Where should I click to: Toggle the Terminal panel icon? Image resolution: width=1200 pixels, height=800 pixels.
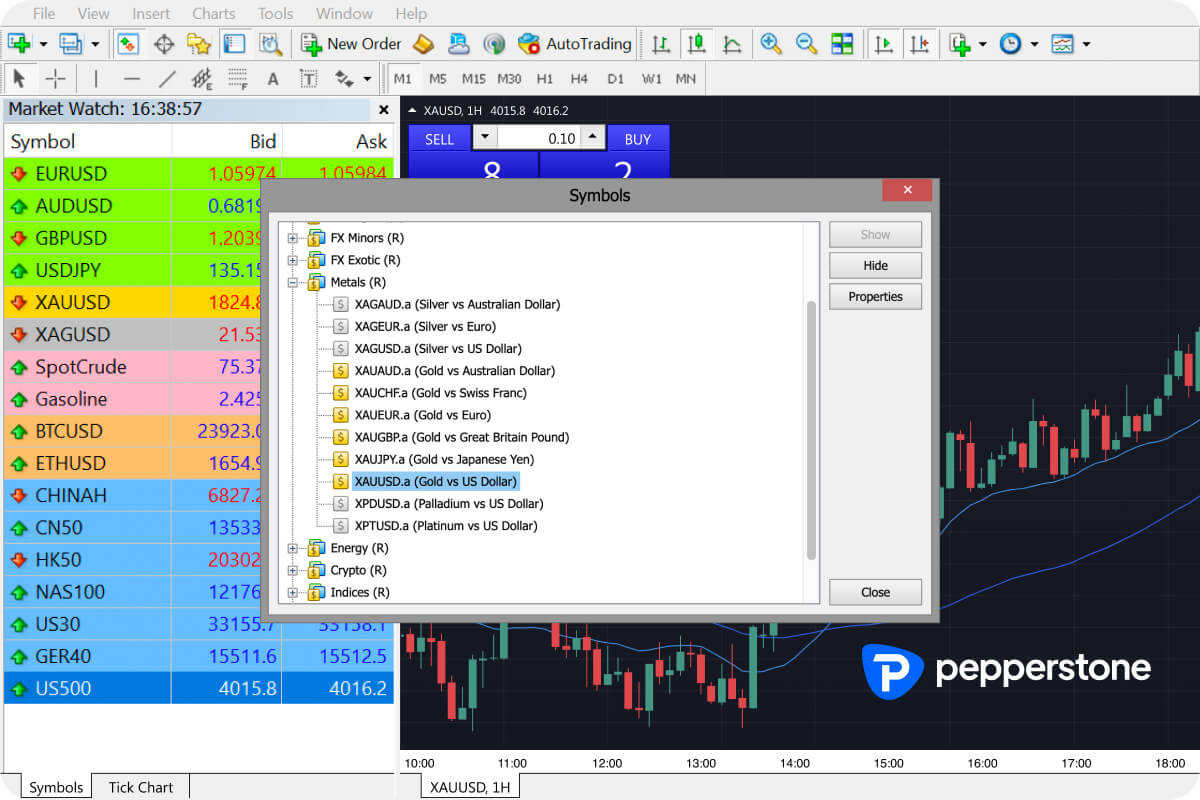(x=234, y=44)
